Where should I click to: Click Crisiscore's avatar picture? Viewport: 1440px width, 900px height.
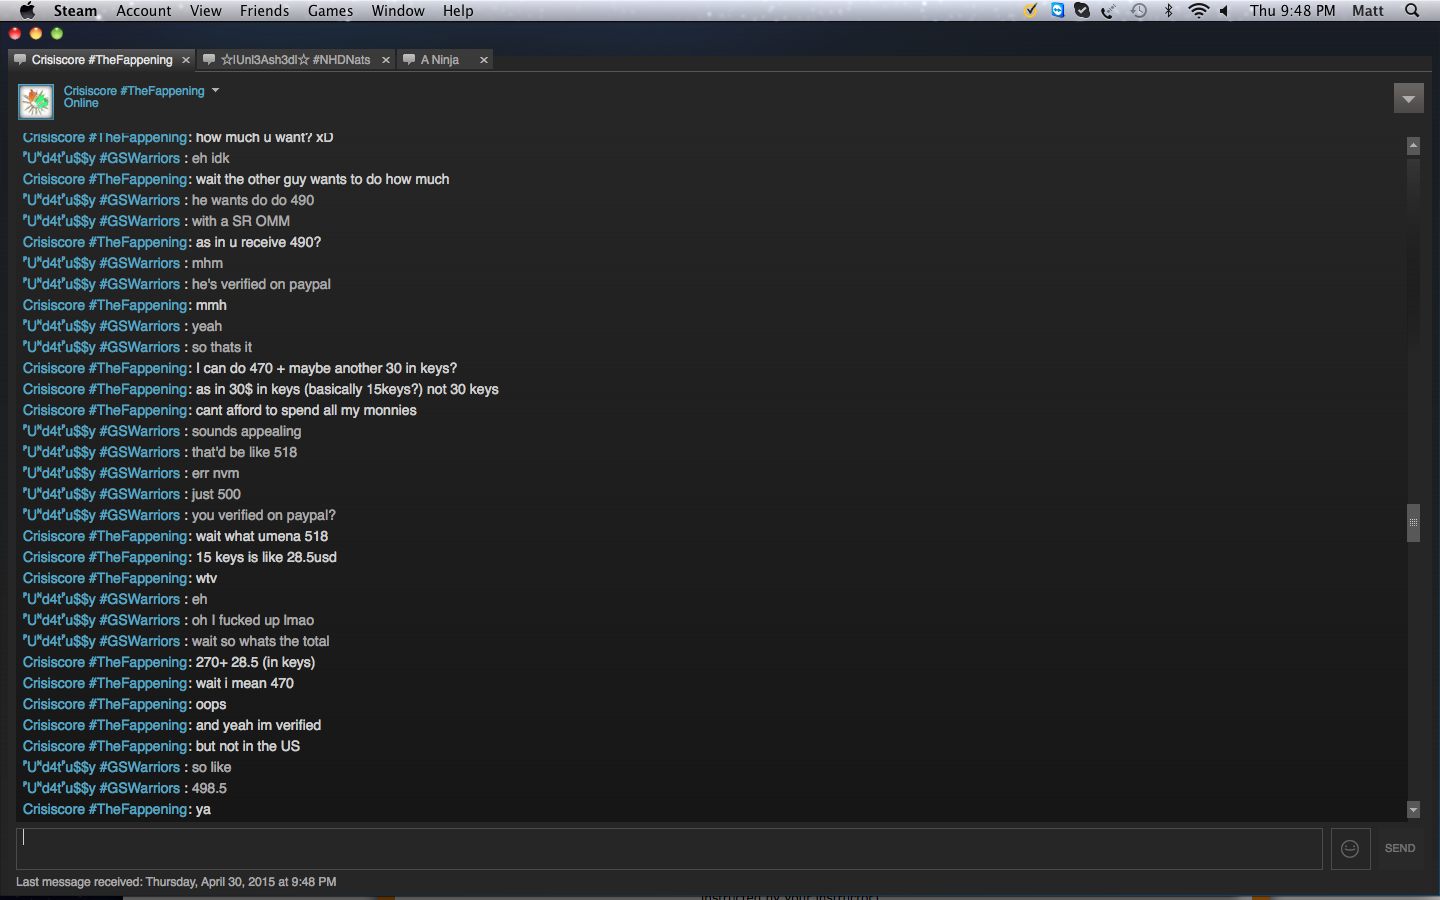point(36,101)
